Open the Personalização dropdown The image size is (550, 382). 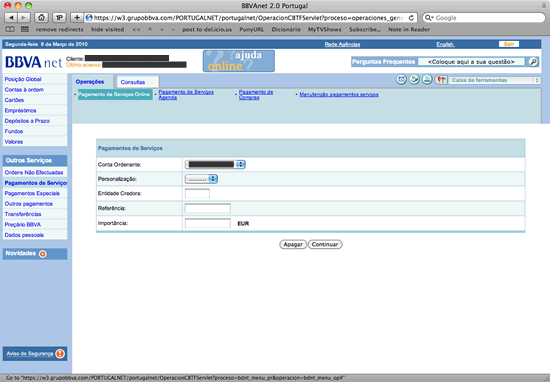tap(201, 179)
